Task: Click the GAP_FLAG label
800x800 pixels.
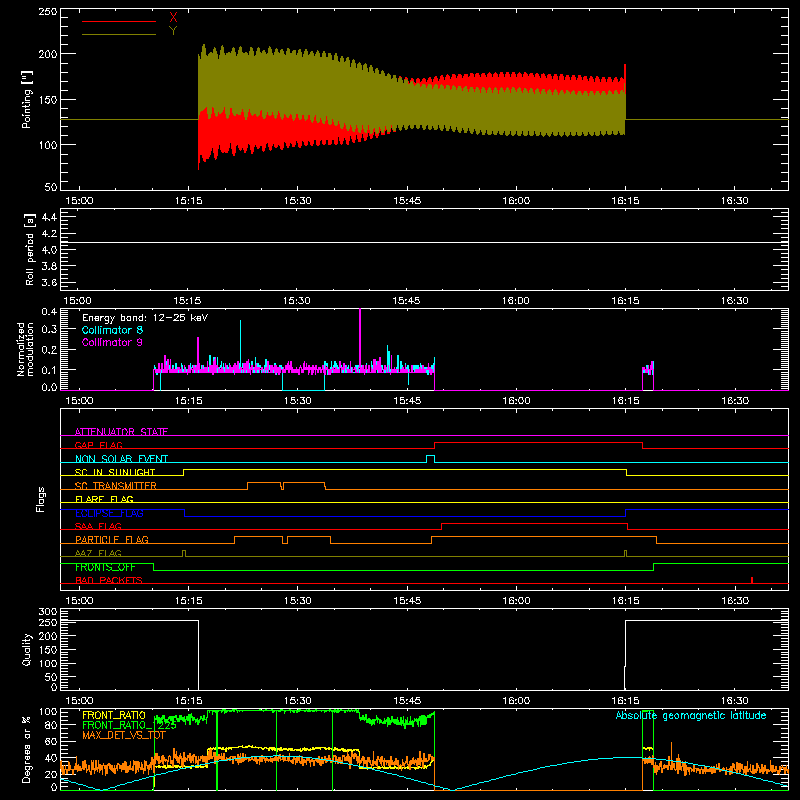Action: (98, 445)
